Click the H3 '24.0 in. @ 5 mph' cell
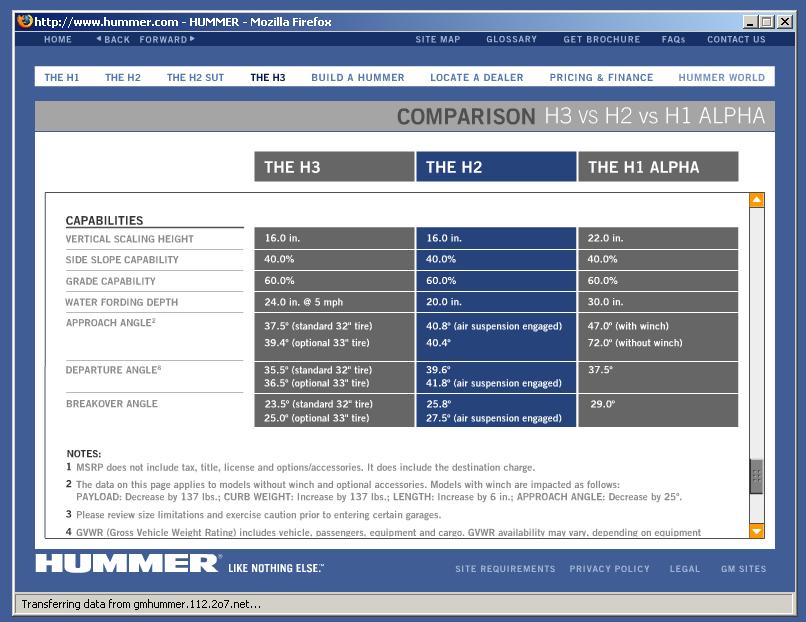Screen dimensions: 806x622 coord(334,302)
